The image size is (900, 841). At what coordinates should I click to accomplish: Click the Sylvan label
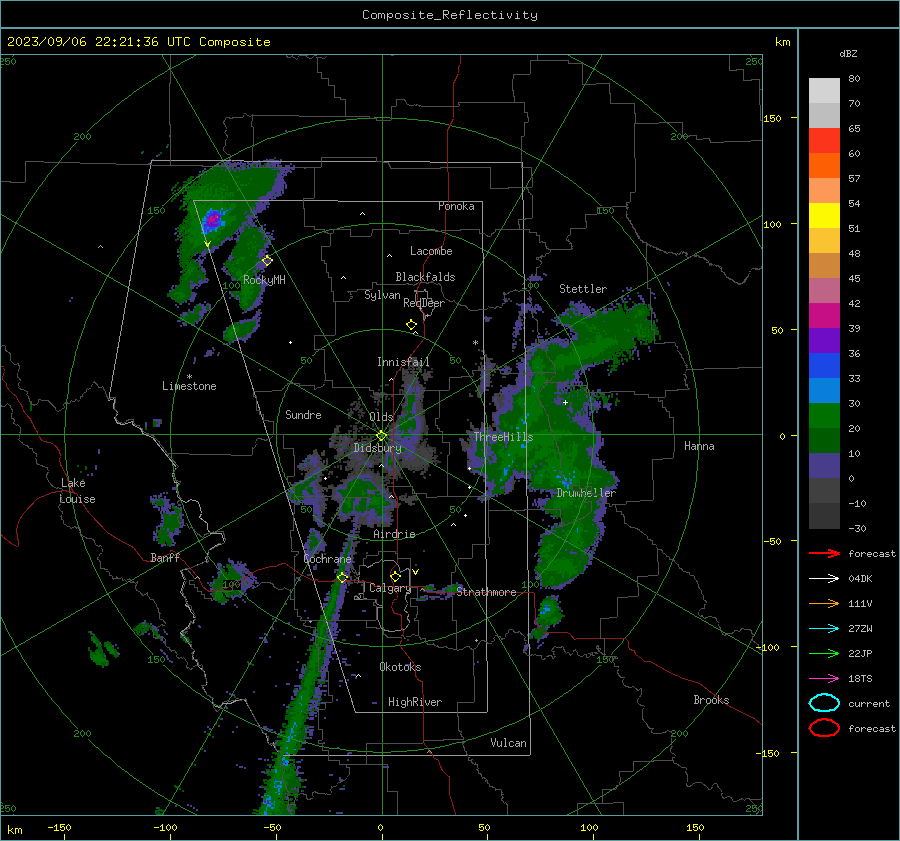pyautogui.click(x=382, y=296)
